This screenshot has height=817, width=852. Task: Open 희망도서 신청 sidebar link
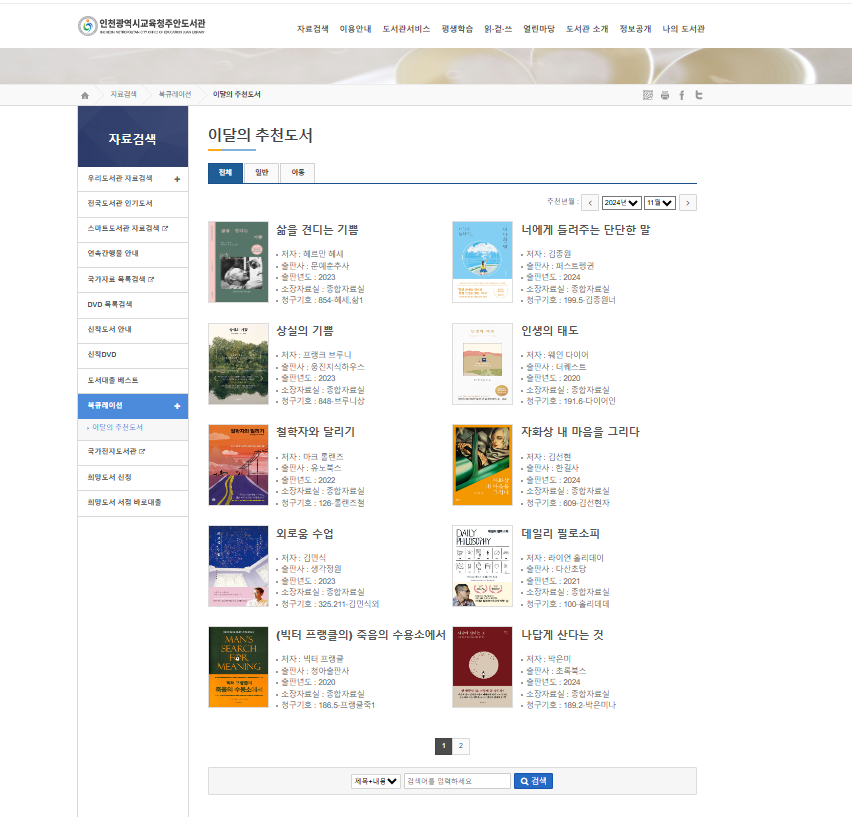133,477
